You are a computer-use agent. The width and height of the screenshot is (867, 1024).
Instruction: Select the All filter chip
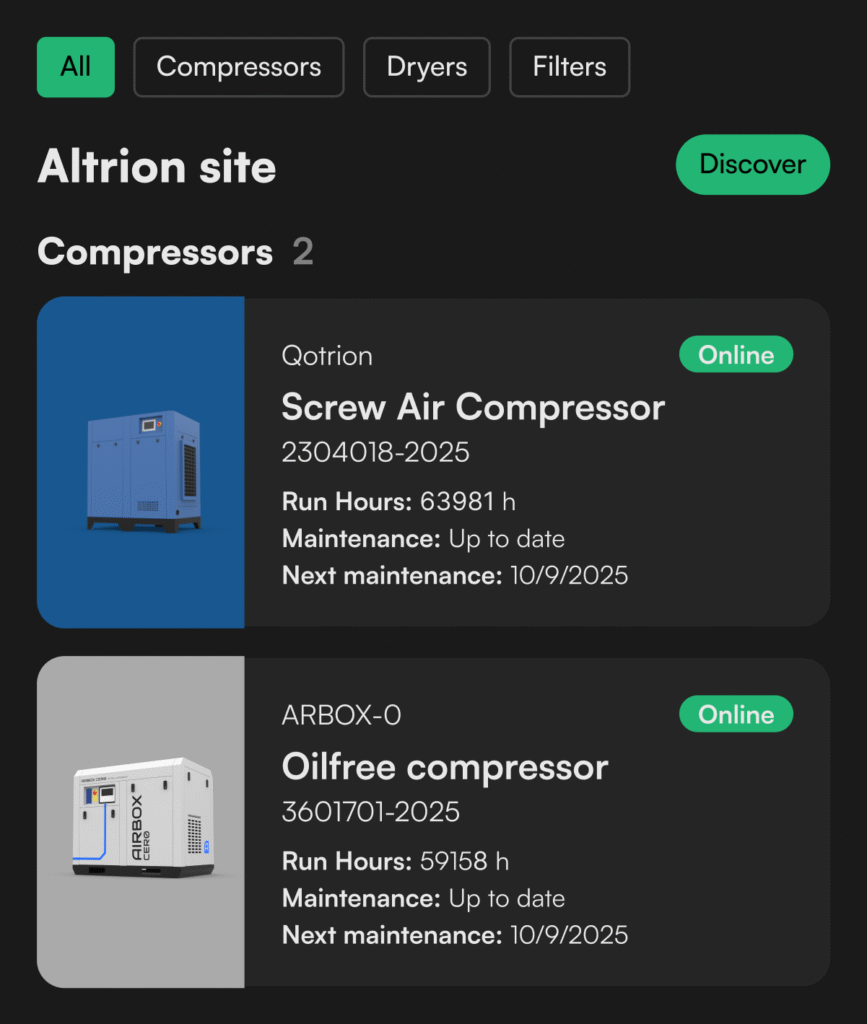76,67
